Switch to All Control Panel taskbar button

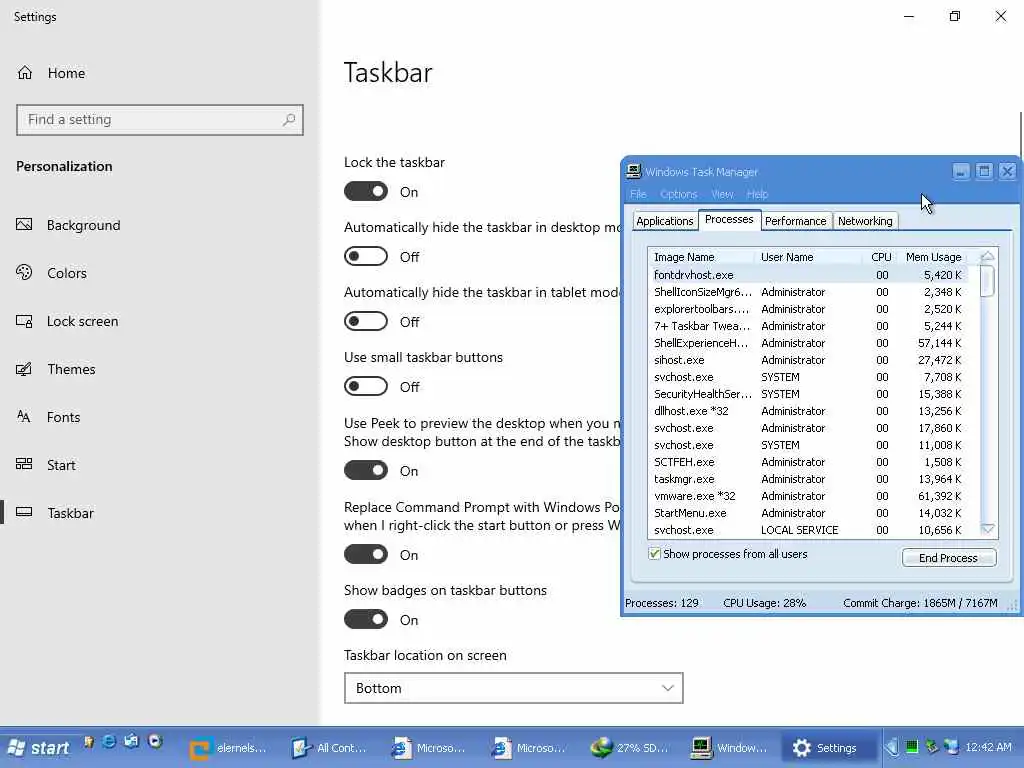pos(330,748)
